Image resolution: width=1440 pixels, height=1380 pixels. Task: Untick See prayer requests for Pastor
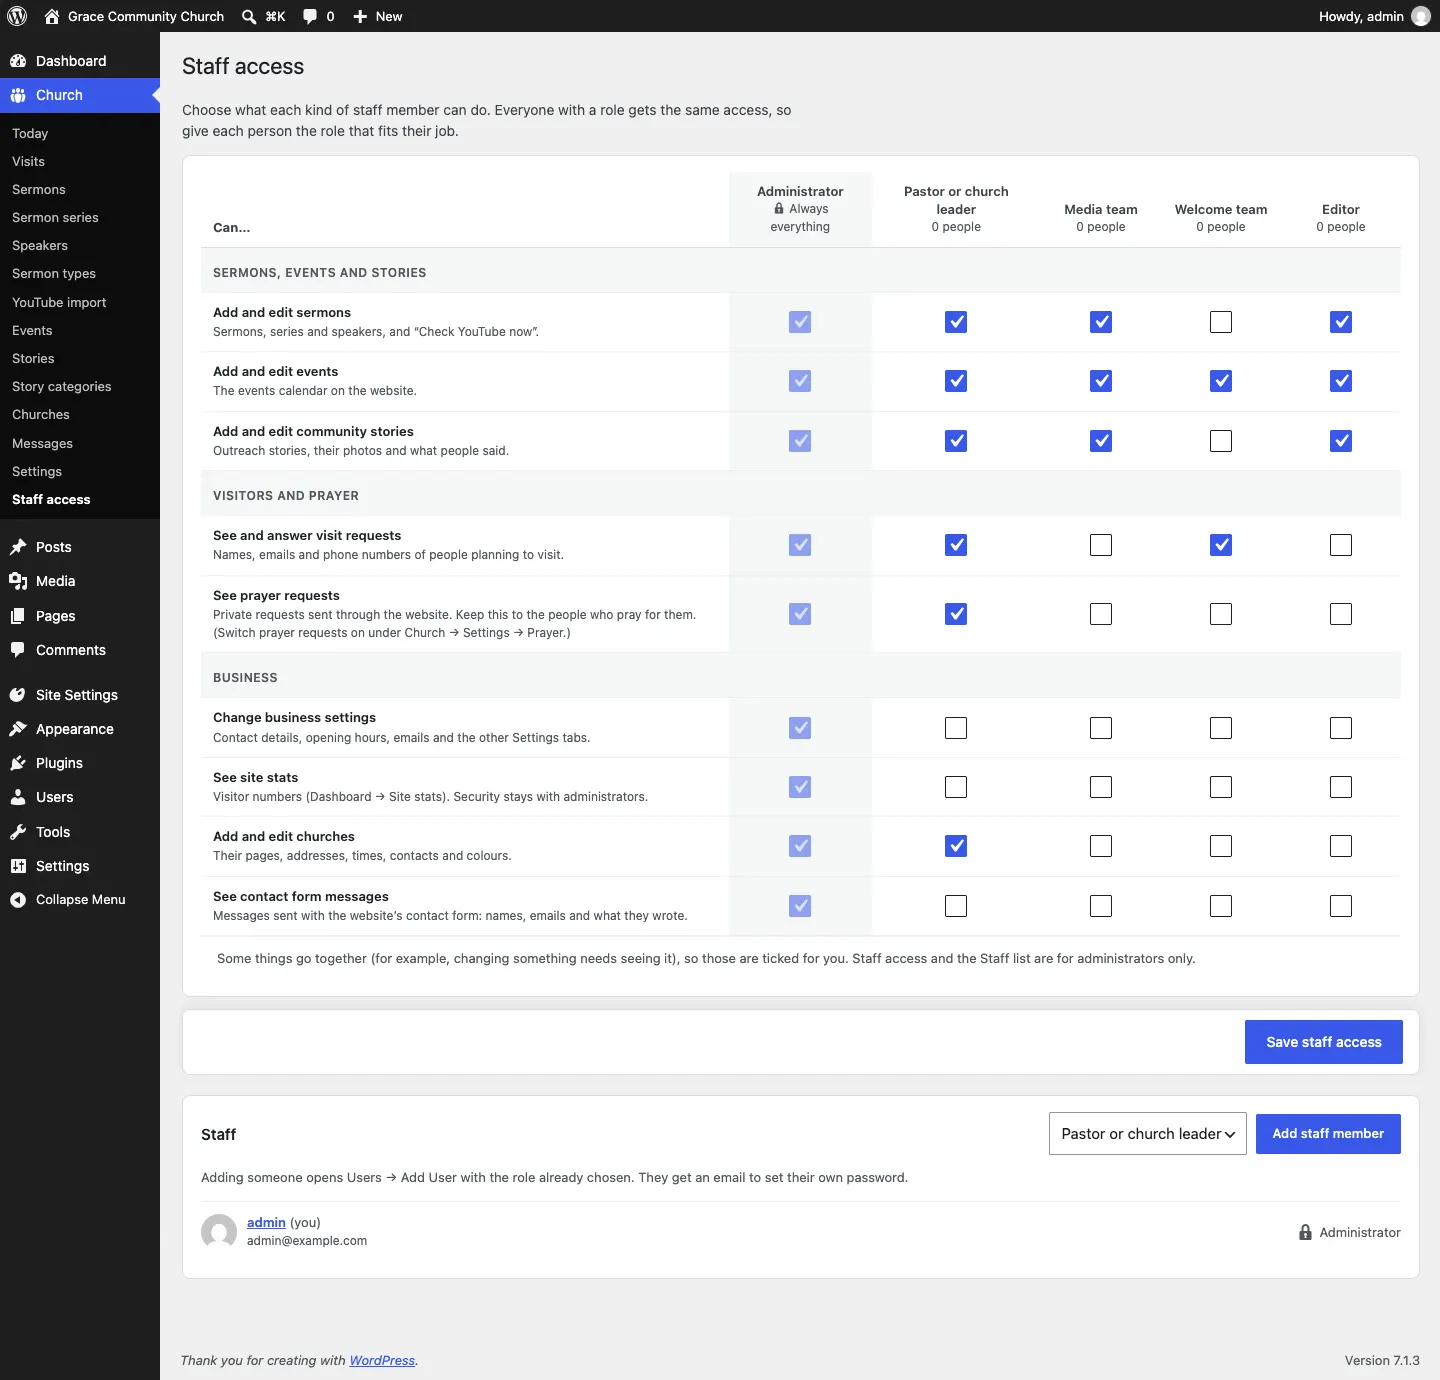pyautogui.click(x=956, y=614)
